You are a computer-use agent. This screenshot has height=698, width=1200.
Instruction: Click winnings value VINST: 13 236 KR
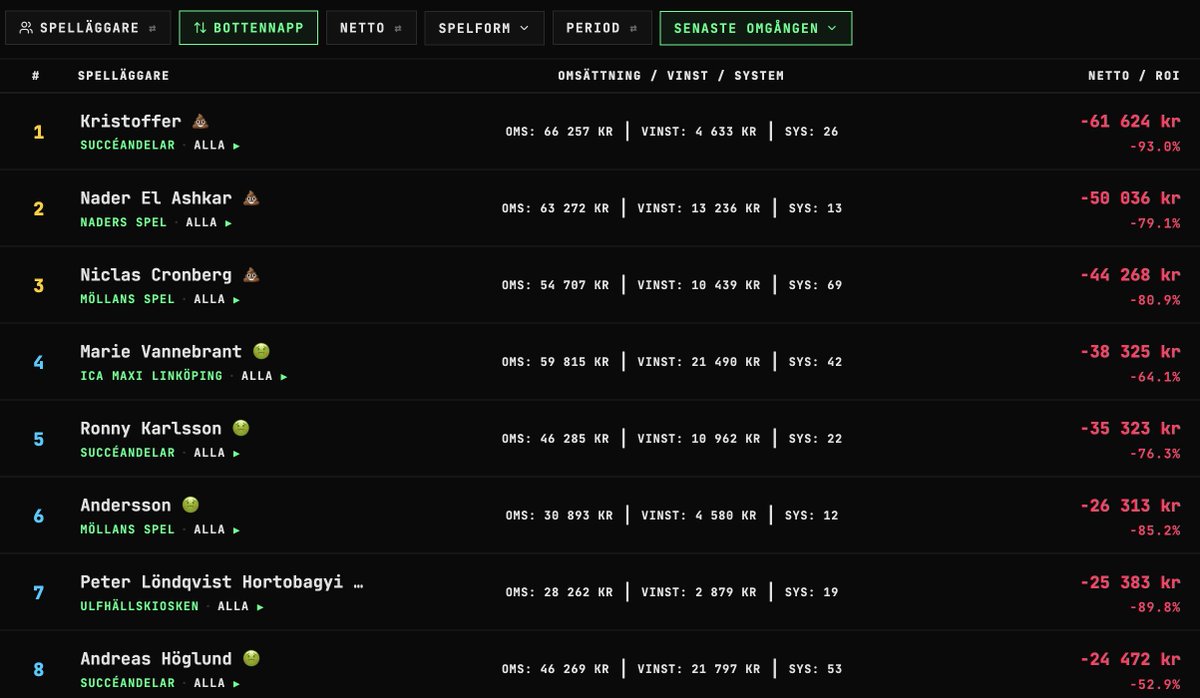coord(698,209)
